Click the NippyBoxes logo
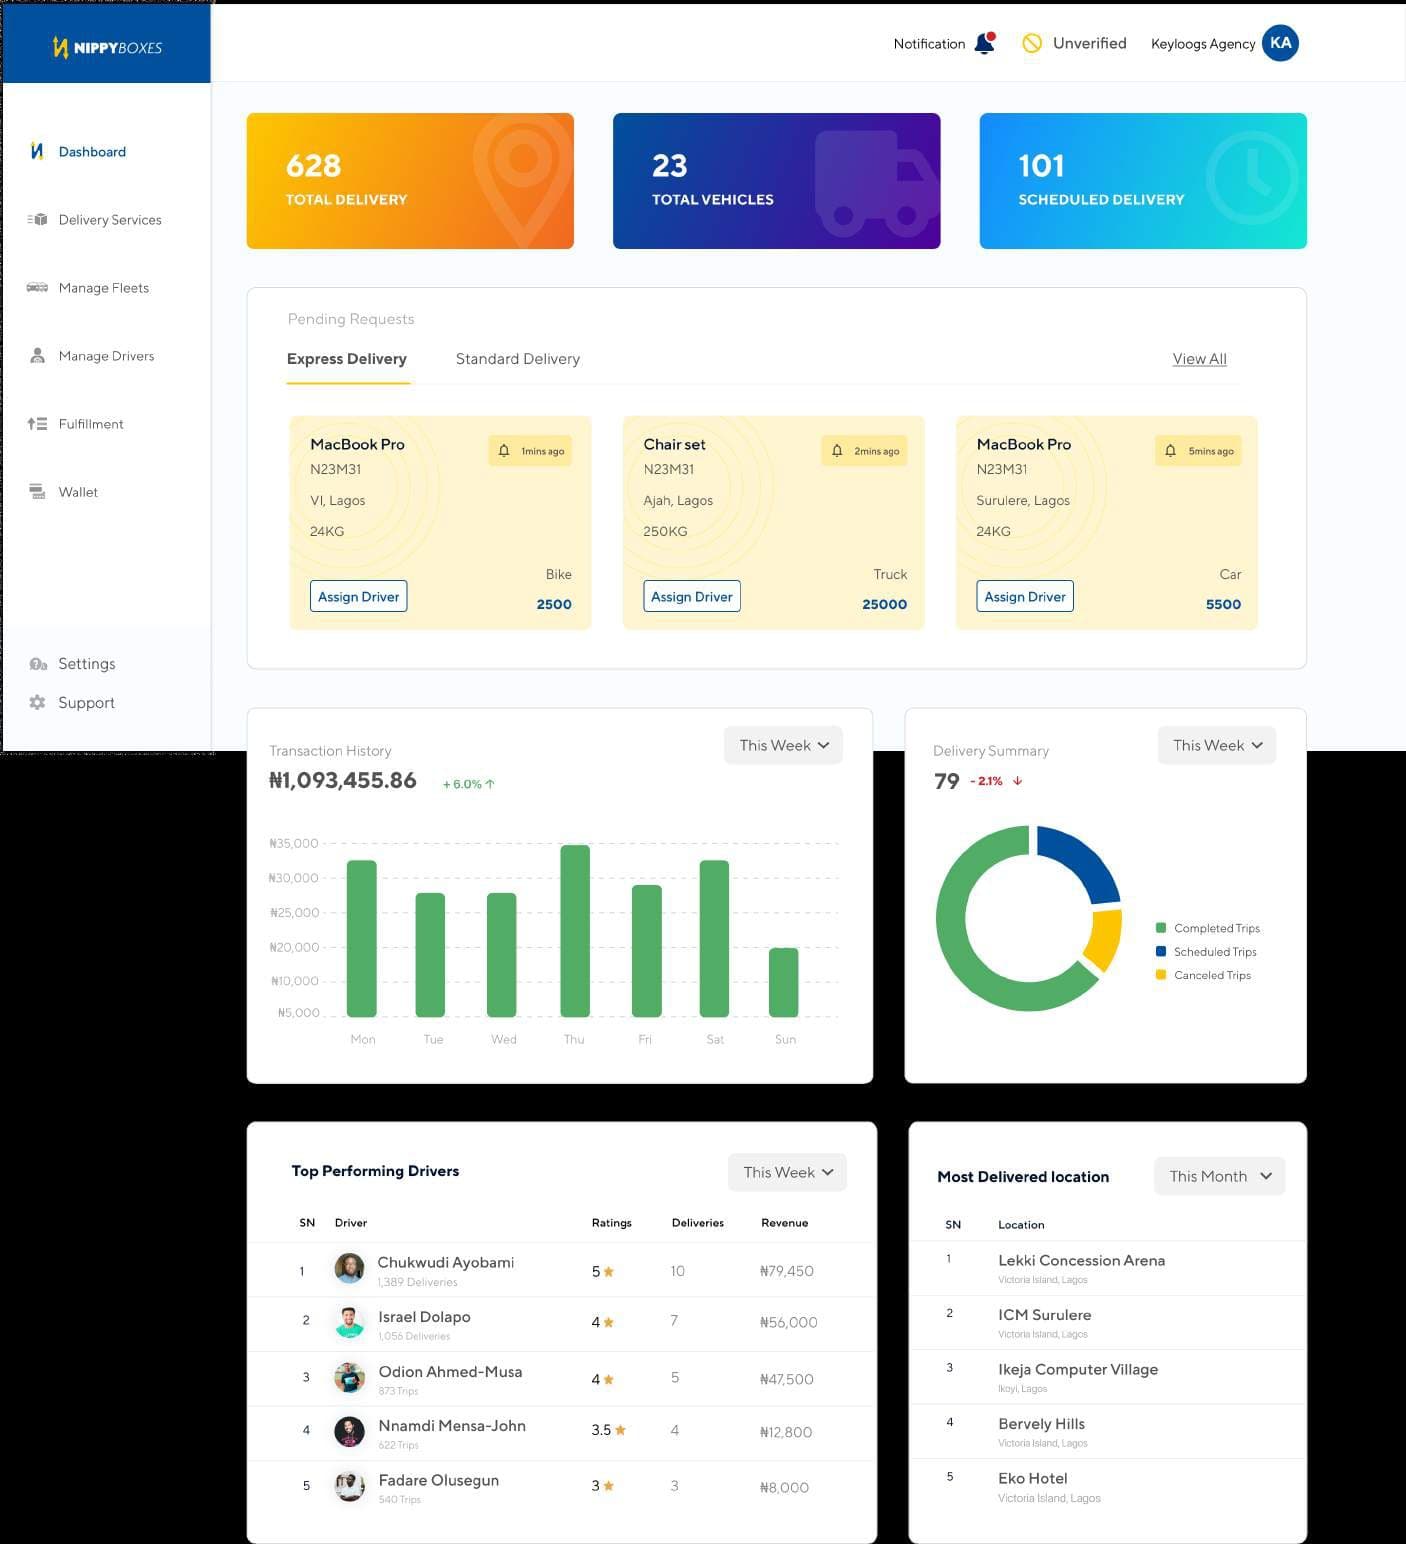 tap(107, 47)
